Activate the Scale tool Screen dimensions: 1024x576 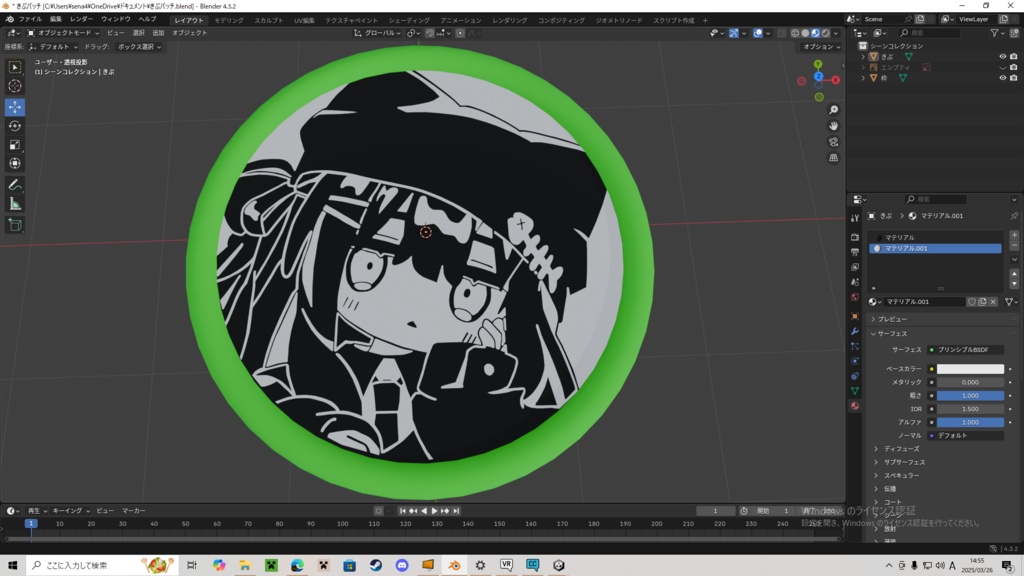pos(14,145)
